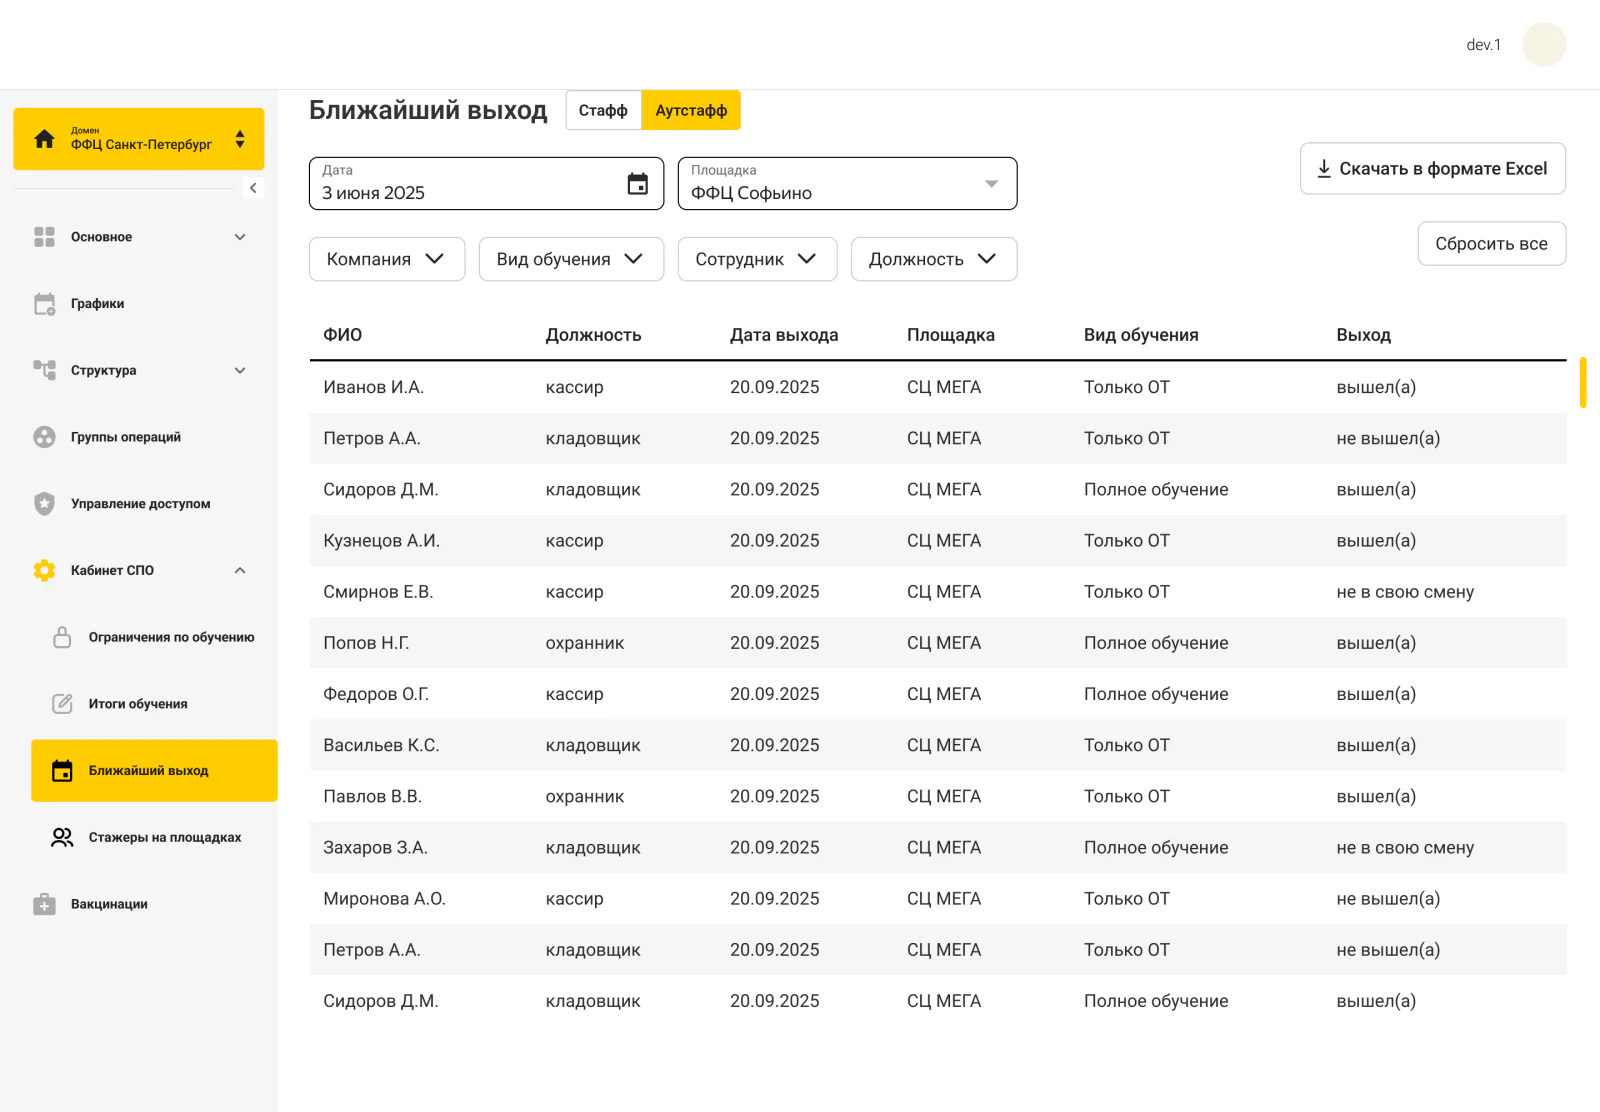This screenshot has width=1600, height=1112.
Task: Select the Аутстафф tab
Action: tap(691, 110)
